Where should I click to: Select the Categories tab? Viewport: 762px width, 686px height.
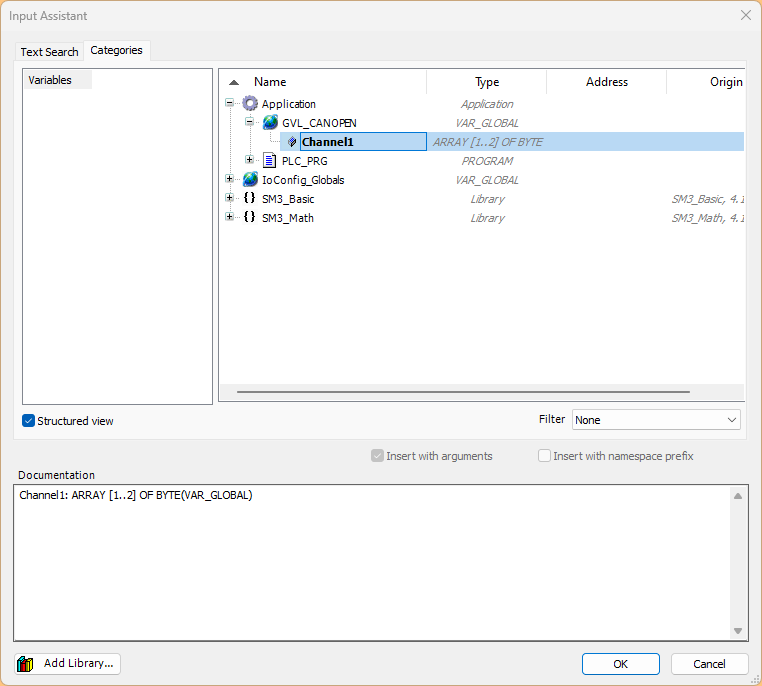point(117,51)
